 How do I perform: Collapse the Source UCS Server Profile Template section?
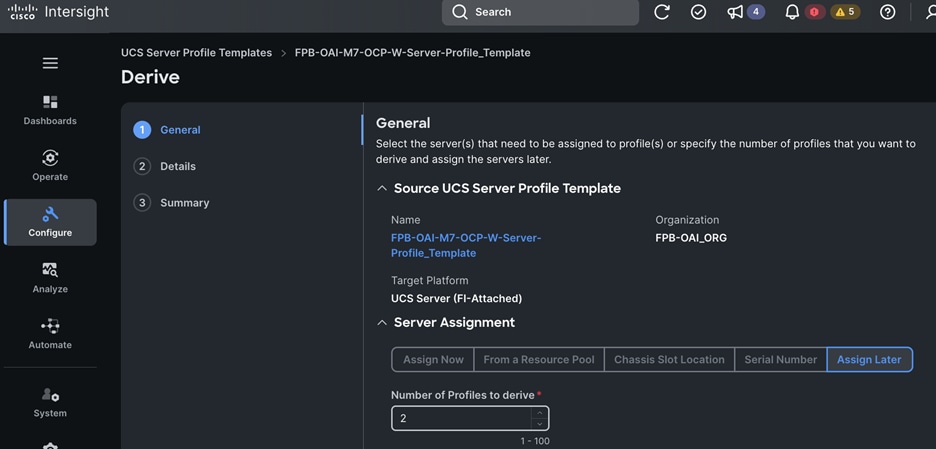tap(382, 189)
